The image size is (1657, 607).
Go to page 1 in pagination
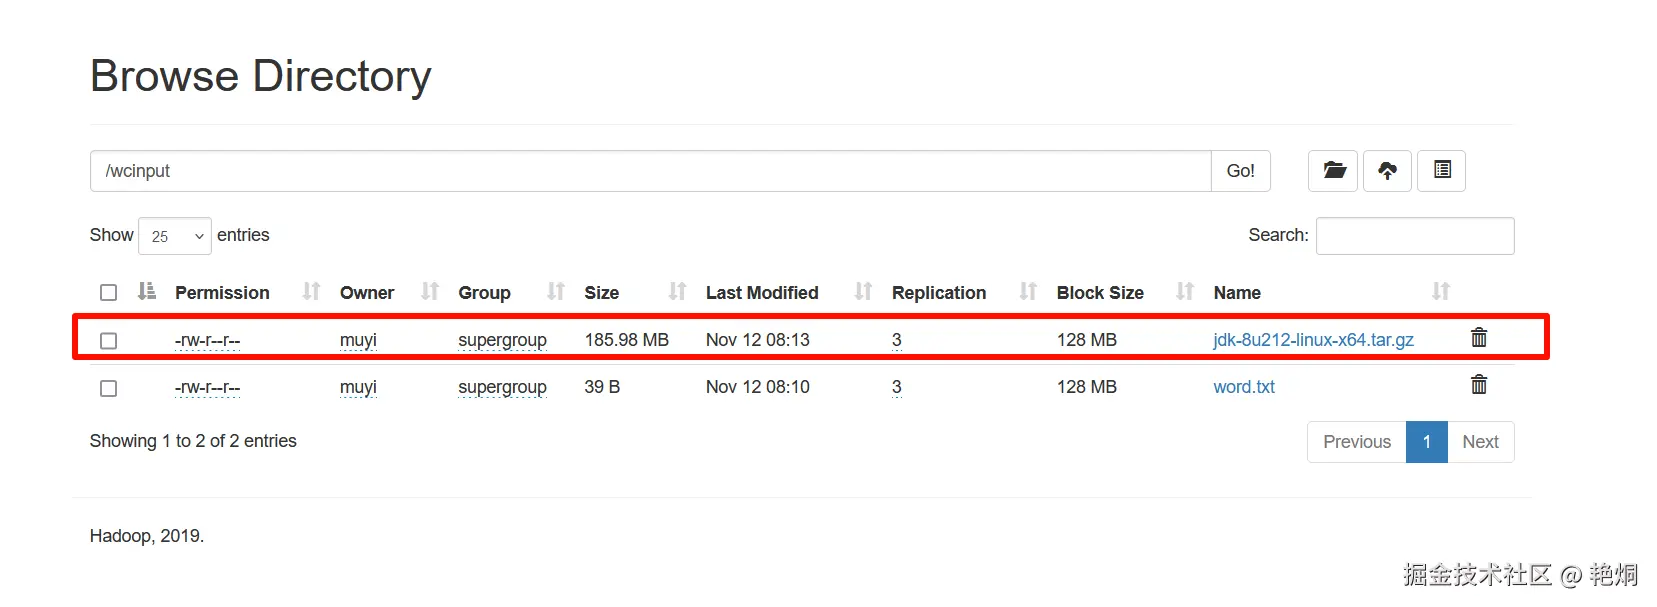point(1426,442)
